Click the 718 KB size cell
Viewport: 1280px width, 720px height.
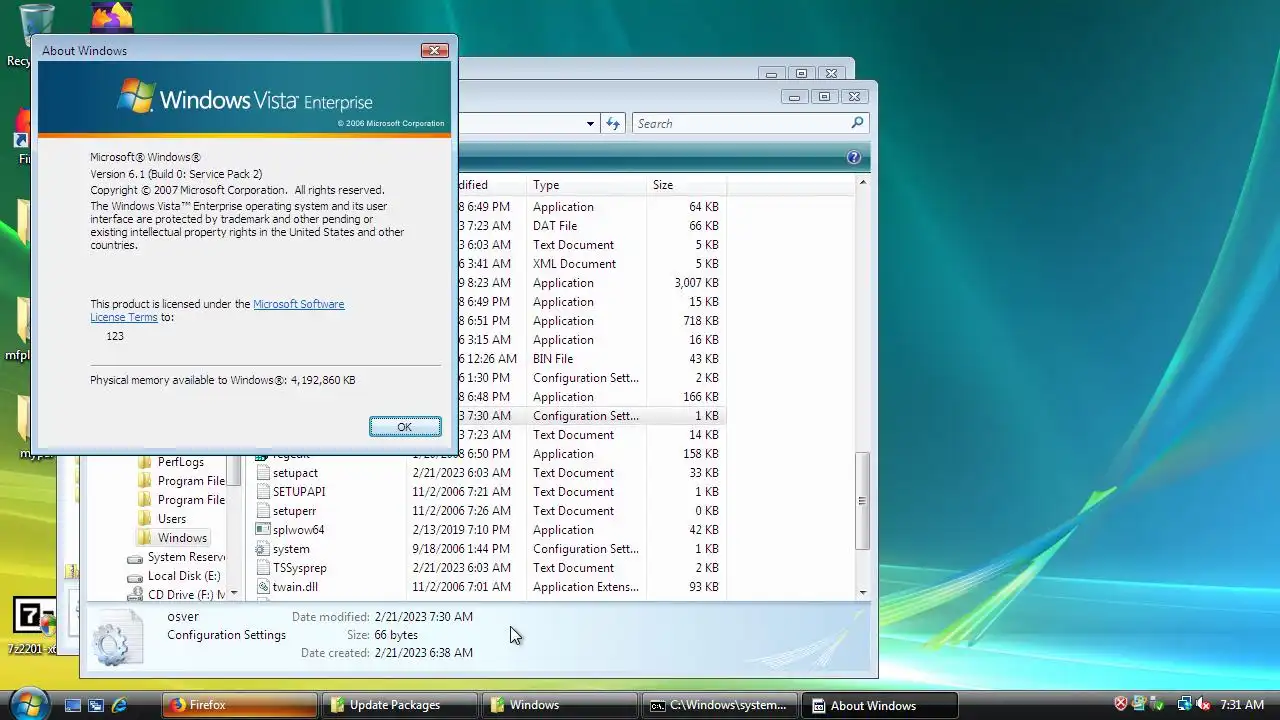point(701,321)
